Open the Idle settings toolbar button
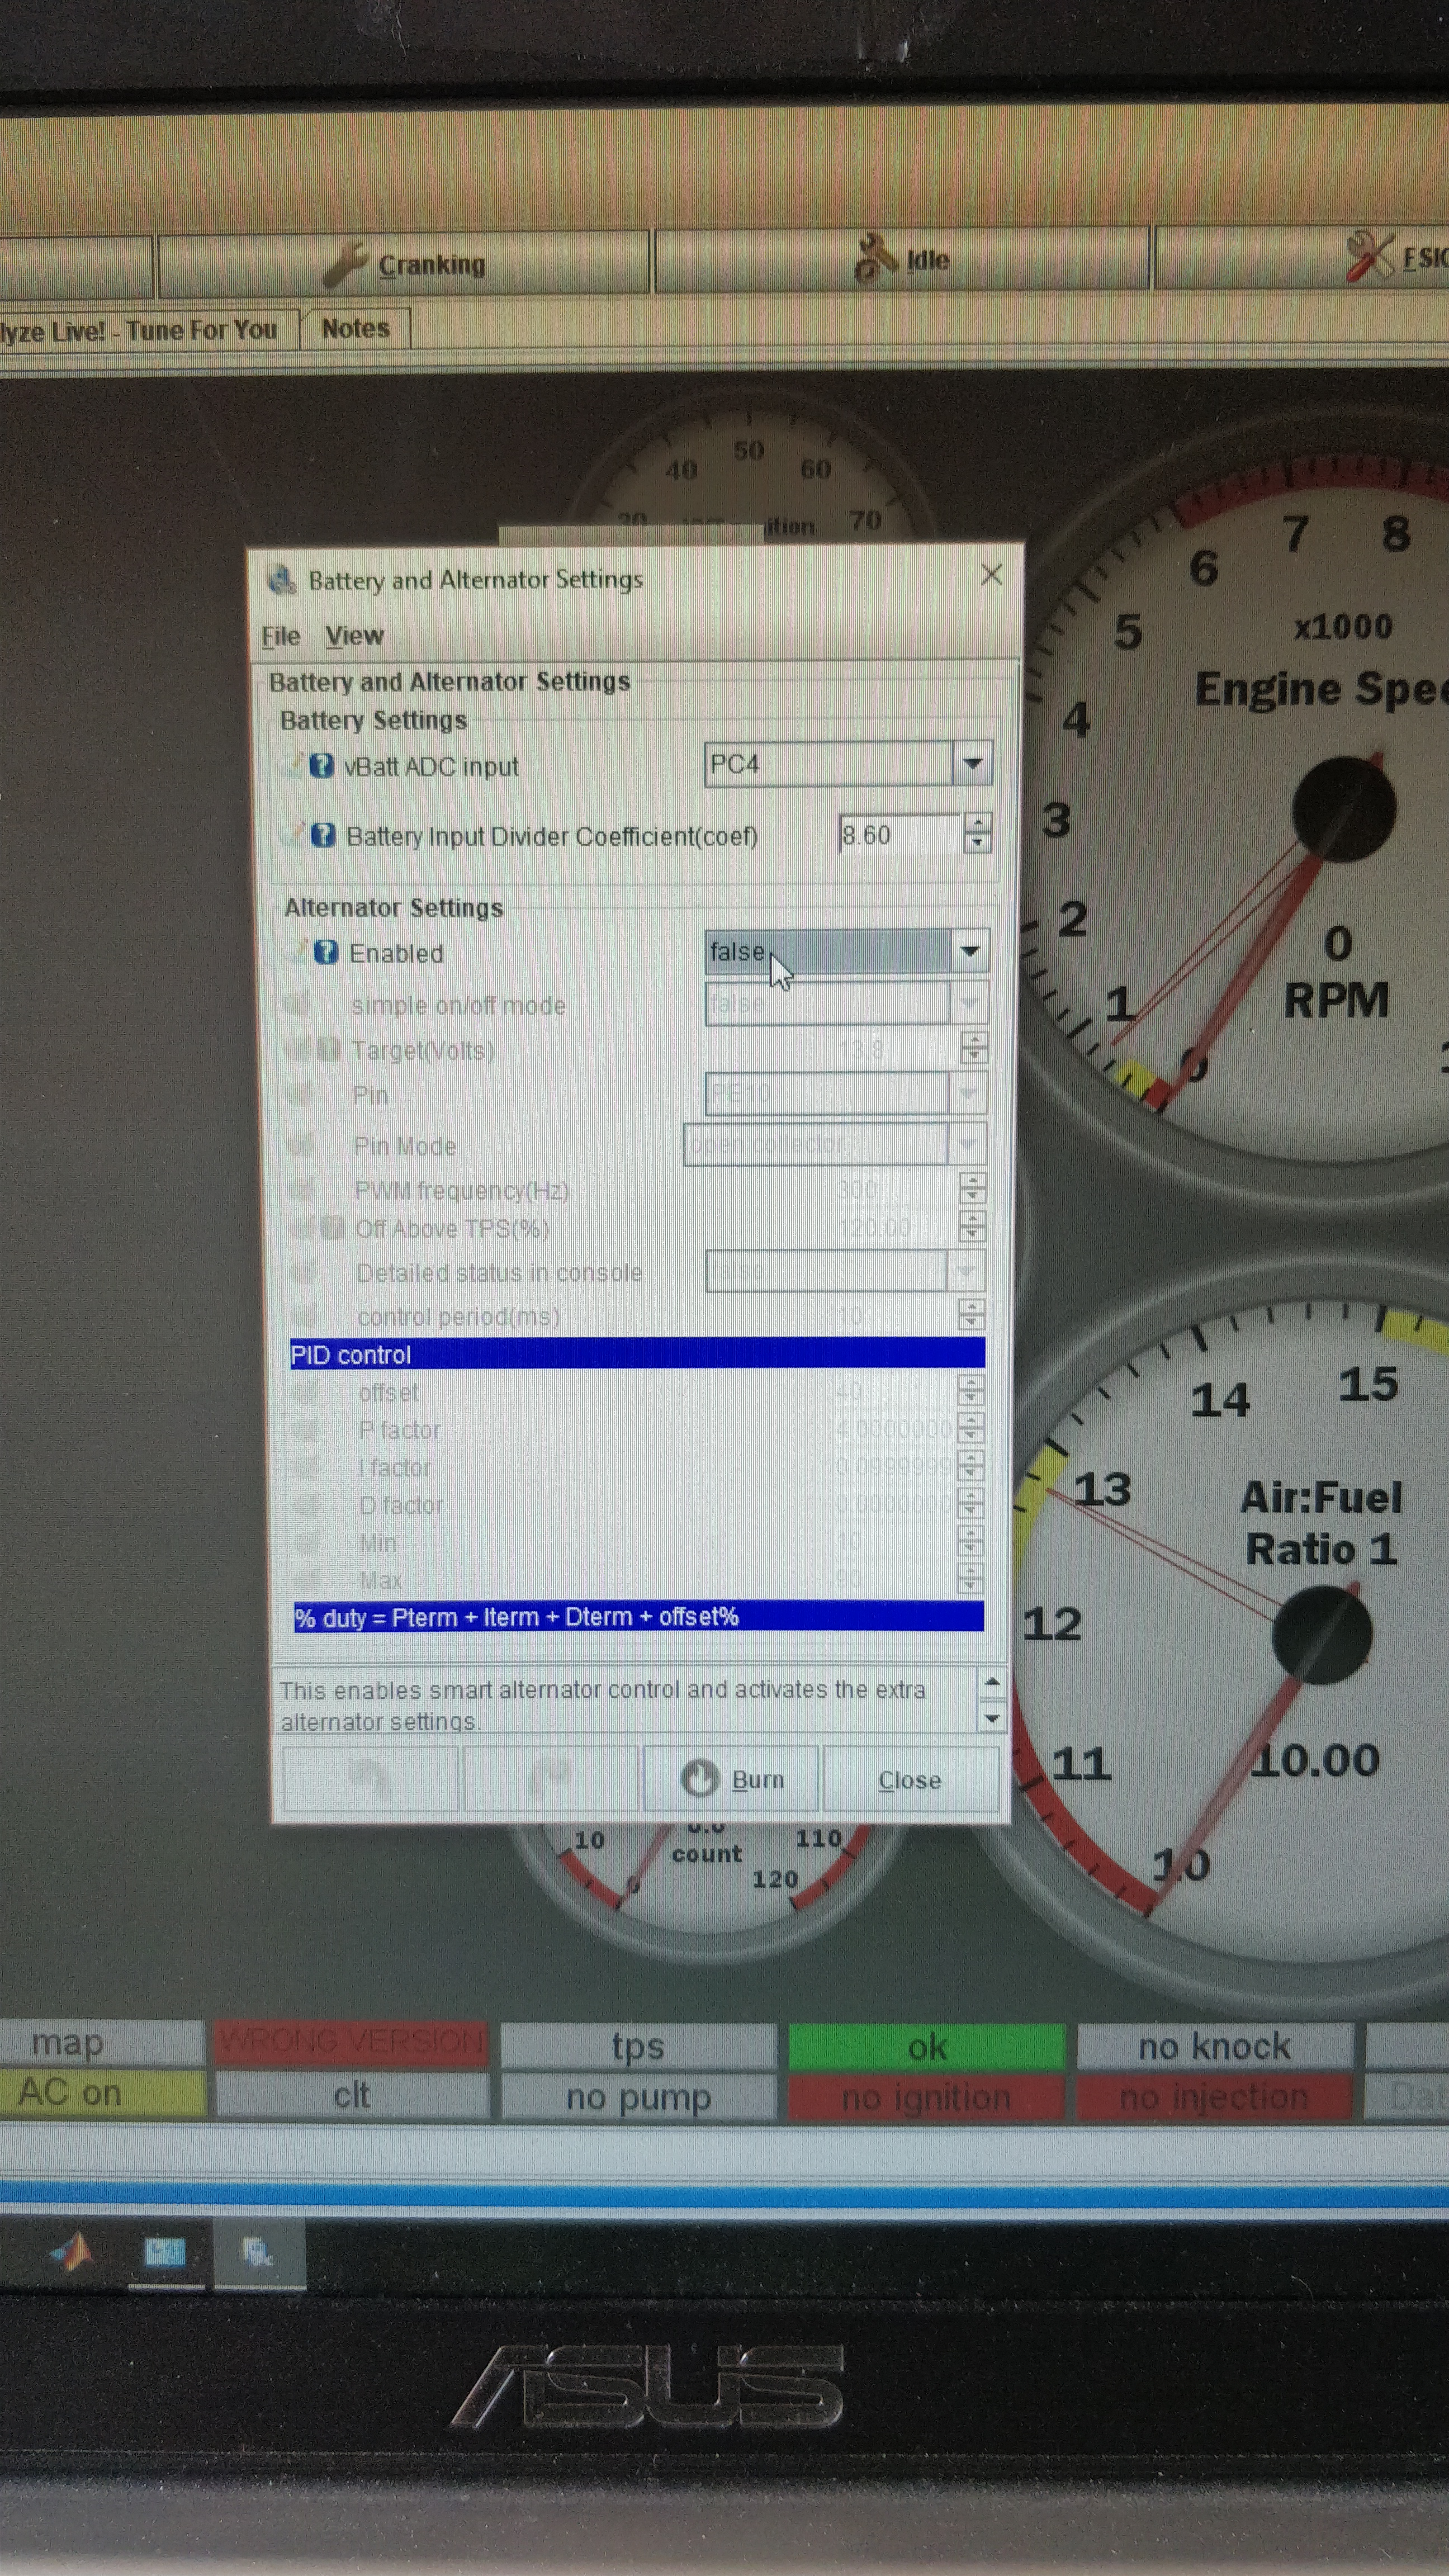Image resolution: width=1449 pixels, height=2576 pixels. tap(901, 260)
